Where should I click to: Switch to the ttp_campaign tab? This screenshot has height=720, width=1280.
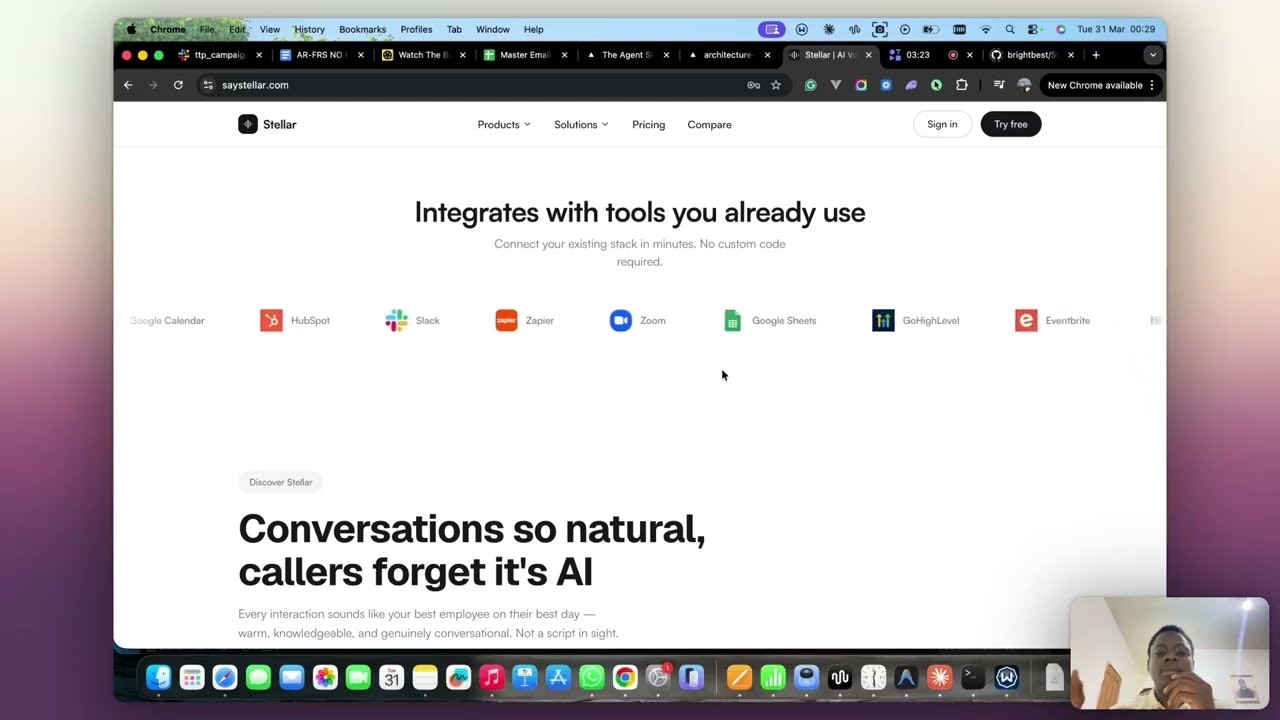click(x=218, y=55)
